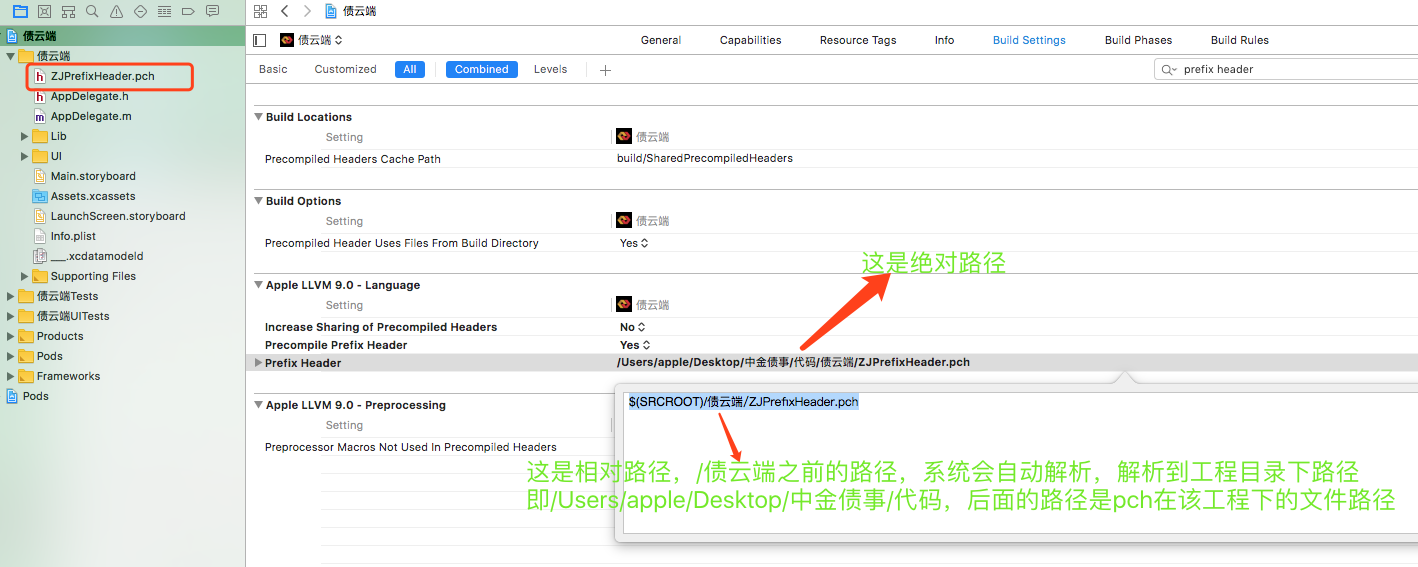Click the build settings search field
Image resolution: width=1418 pixels, height=567 pixels.
(x=1290, y=69)
